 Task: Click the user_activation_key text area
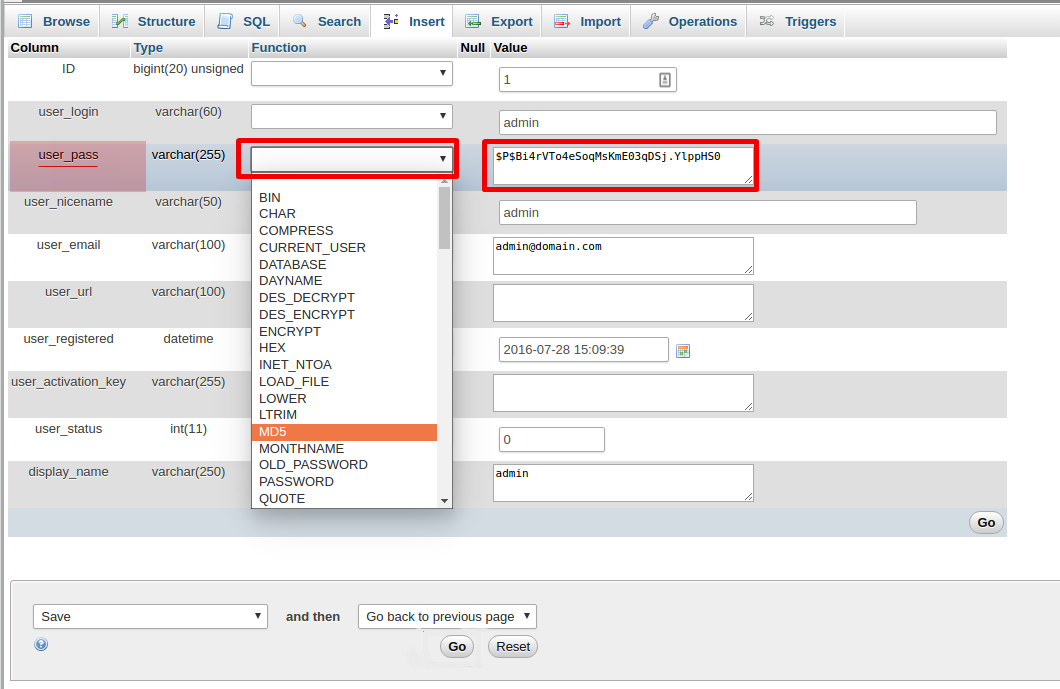tap(623, 393)
